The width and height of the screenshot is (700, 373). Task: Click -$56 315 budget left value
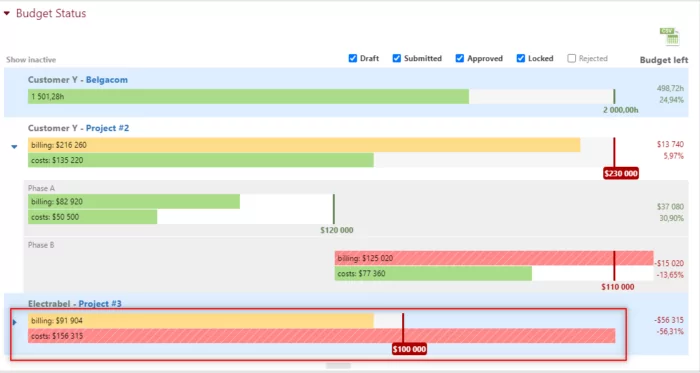point(669,320)
